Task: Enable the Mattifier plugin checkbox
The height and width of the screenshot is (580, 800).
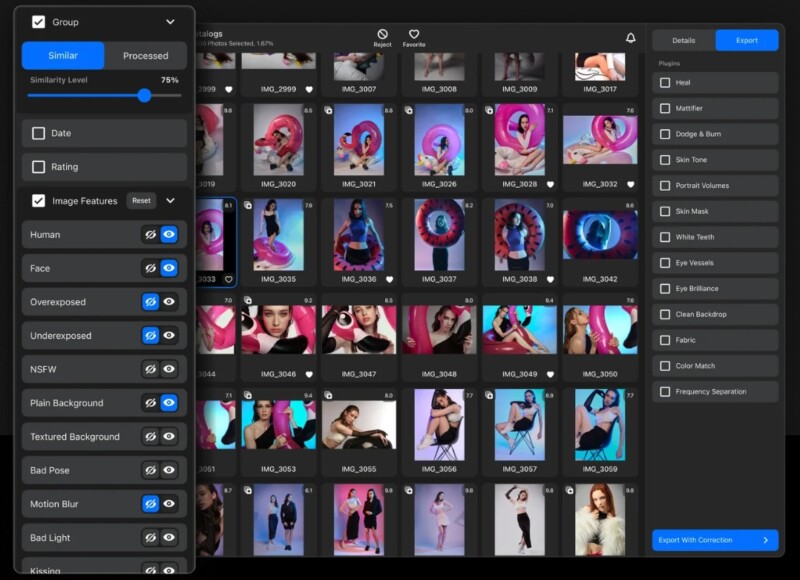Action: pos(665,108)
